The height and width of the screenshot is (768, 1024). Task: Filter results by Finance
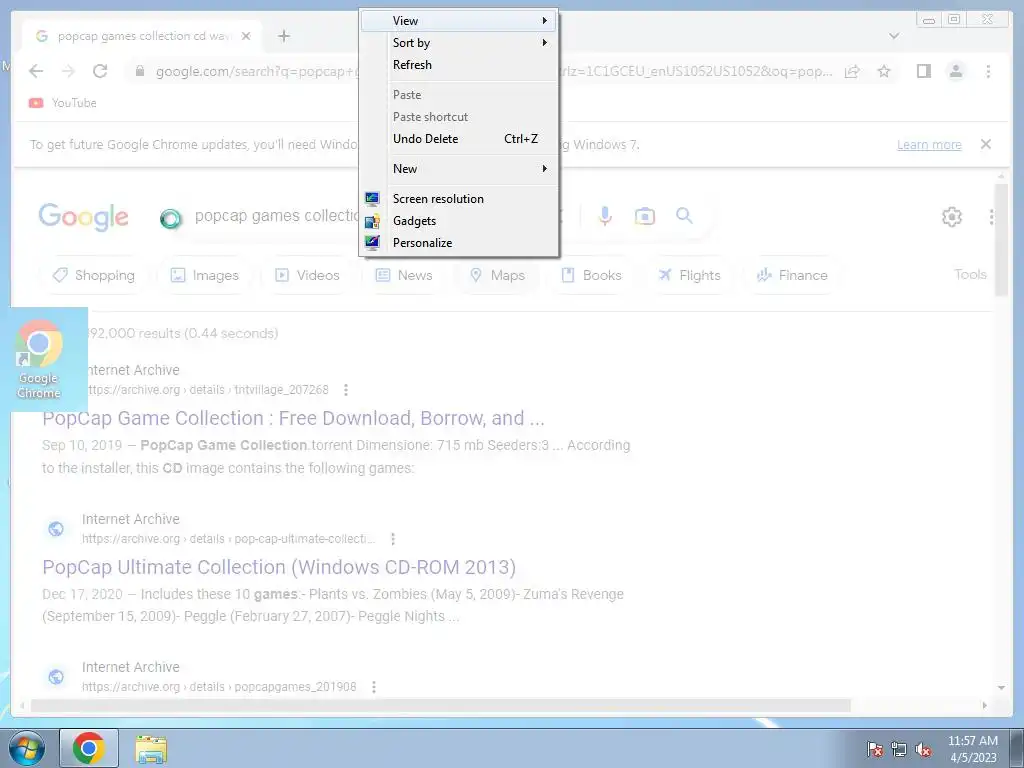792,275
